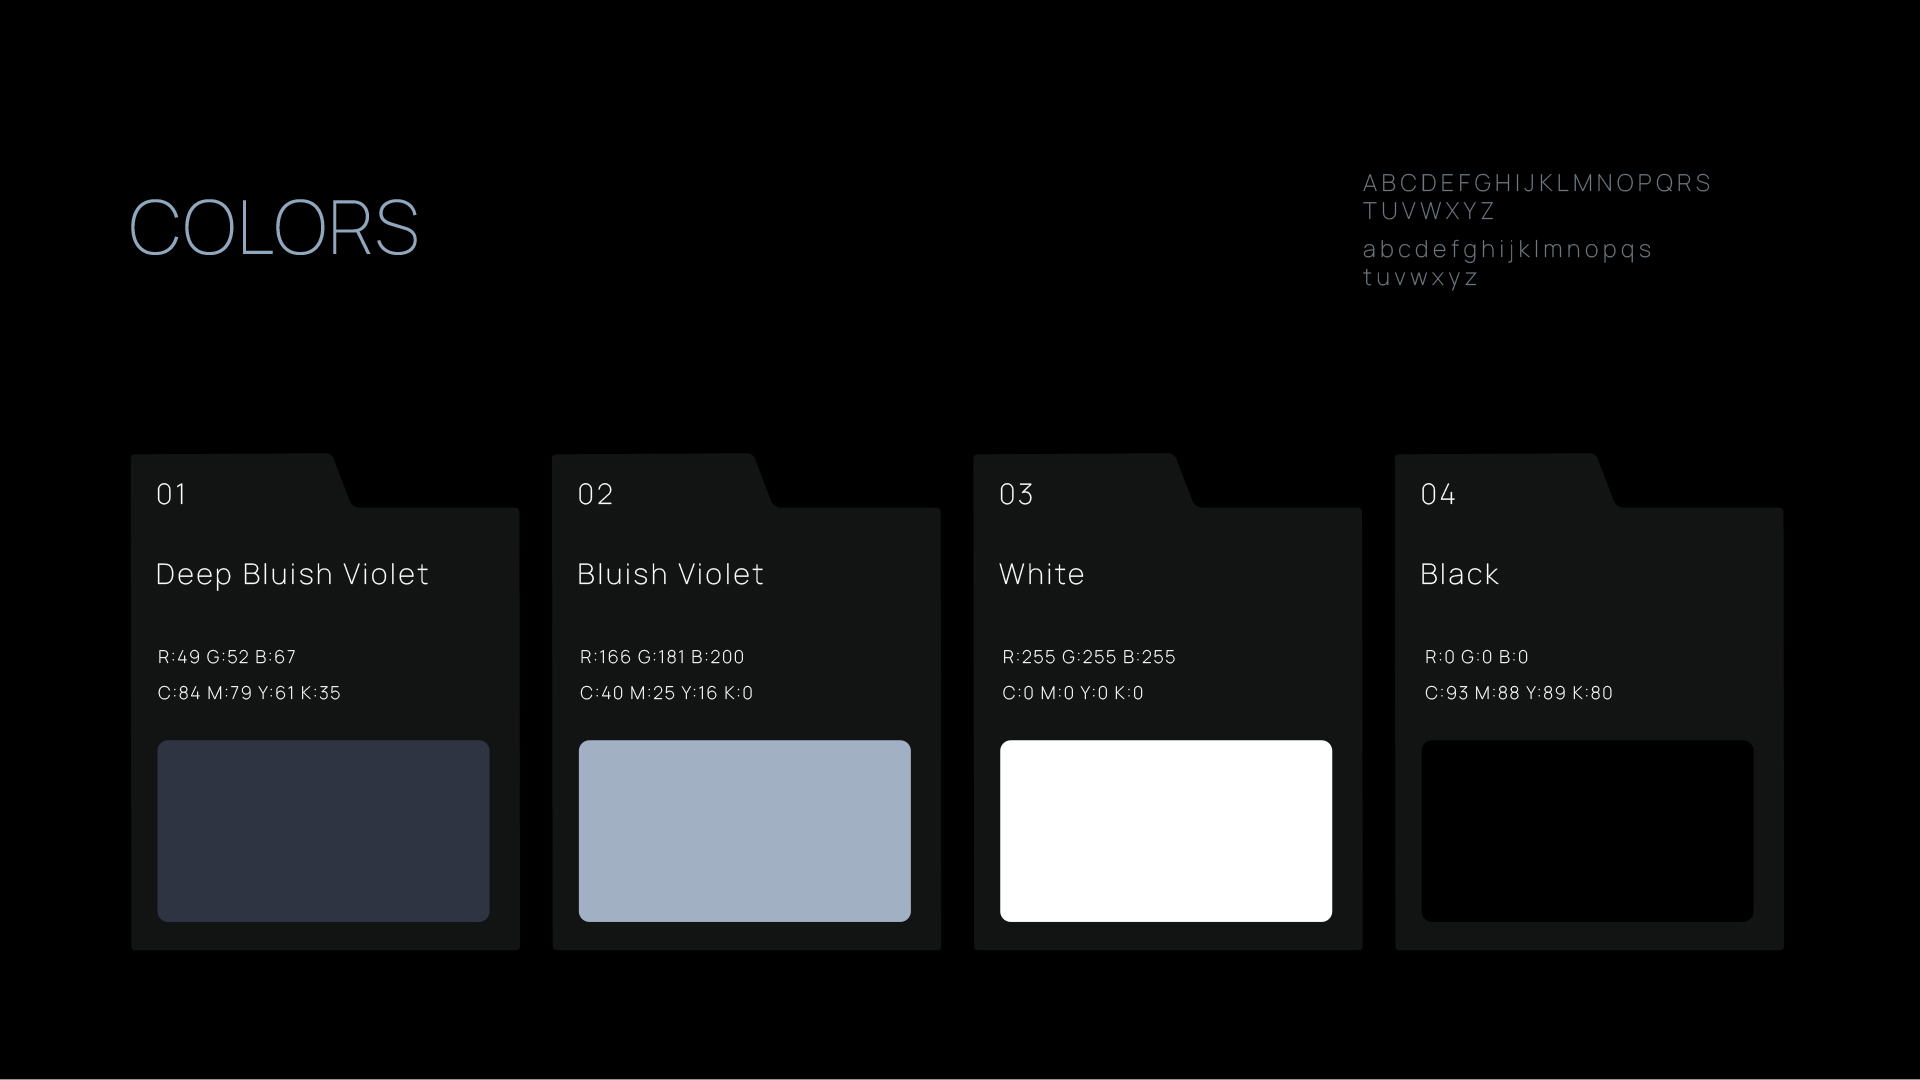Select the C:93 M:88 Y:89 K:80 value

pyautogui.click(x=1518, y=693)
